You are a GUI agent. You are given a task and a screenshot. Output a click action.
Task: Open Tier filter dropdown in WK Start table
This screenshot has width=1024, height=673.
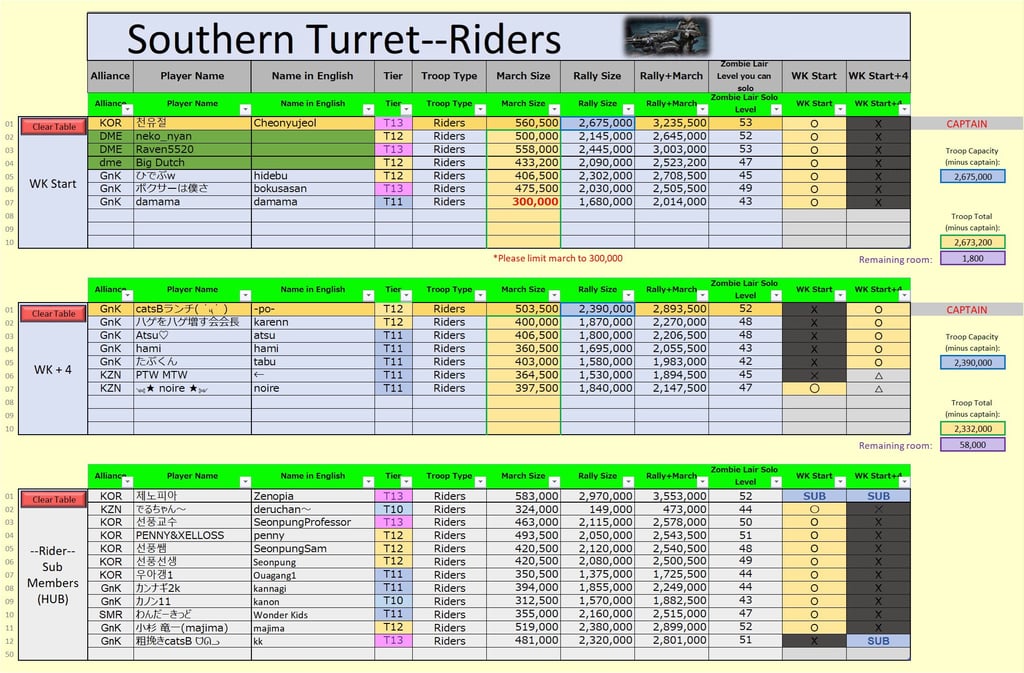406,110
